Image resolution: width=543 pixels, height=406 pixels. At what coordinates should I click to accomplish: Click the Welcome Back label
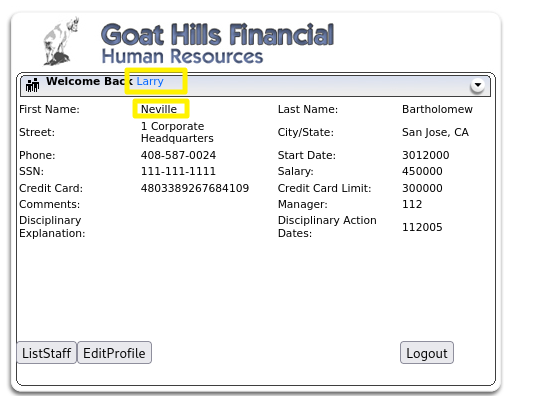point(89,81)
